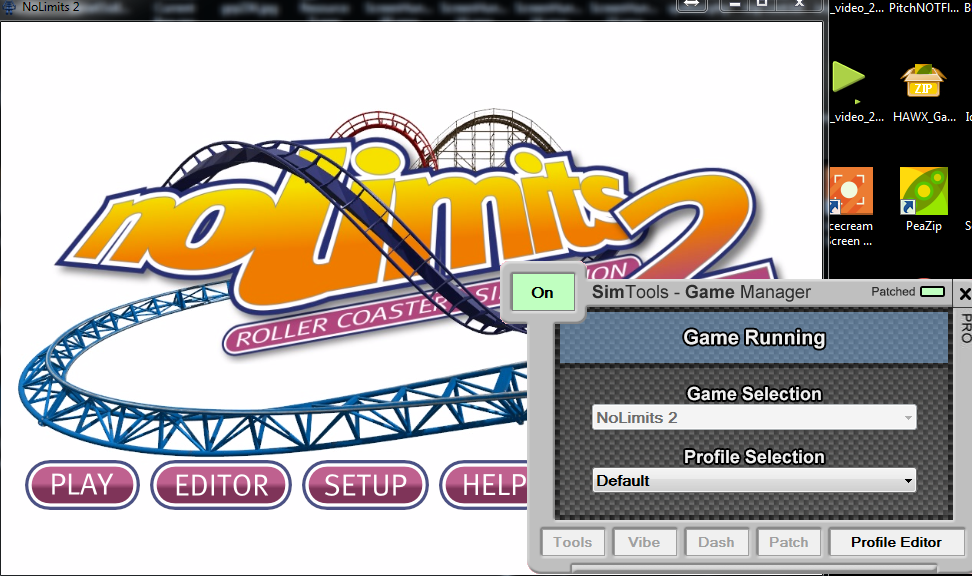Close the NoLimits 2 window
Image resolution: width=972 pixels, height=576 pixels.
[800, 4]
